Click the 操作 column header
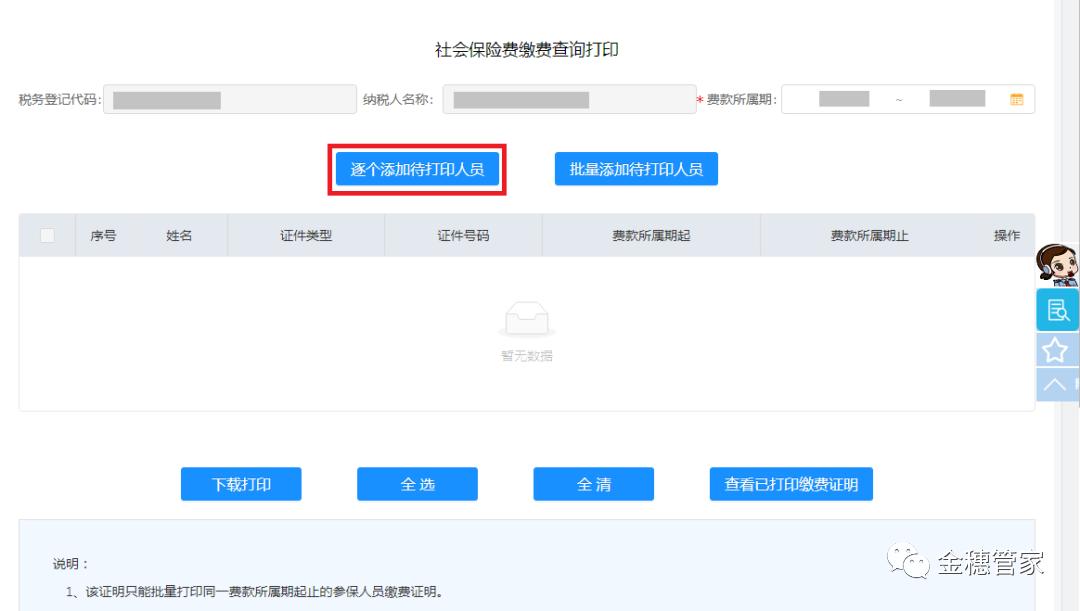Screen dimensions: 1080x611 (1009, 234)
